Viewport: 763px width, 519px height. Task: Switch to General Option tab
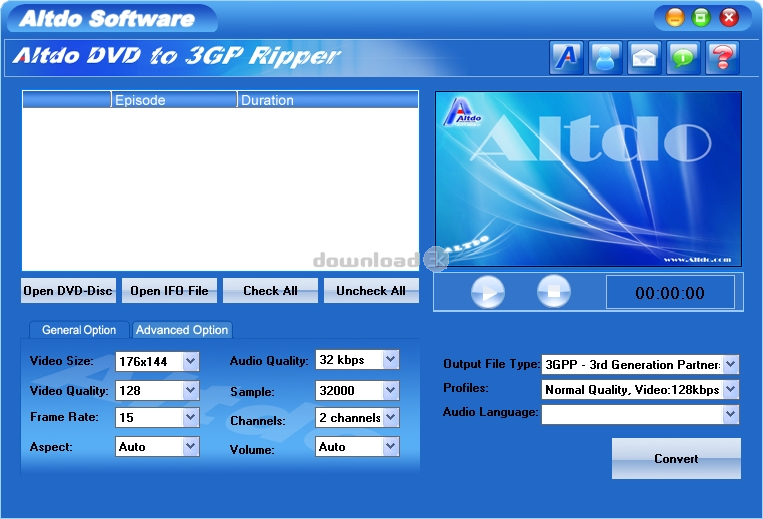pyautogui.click(x=79, y=330)
